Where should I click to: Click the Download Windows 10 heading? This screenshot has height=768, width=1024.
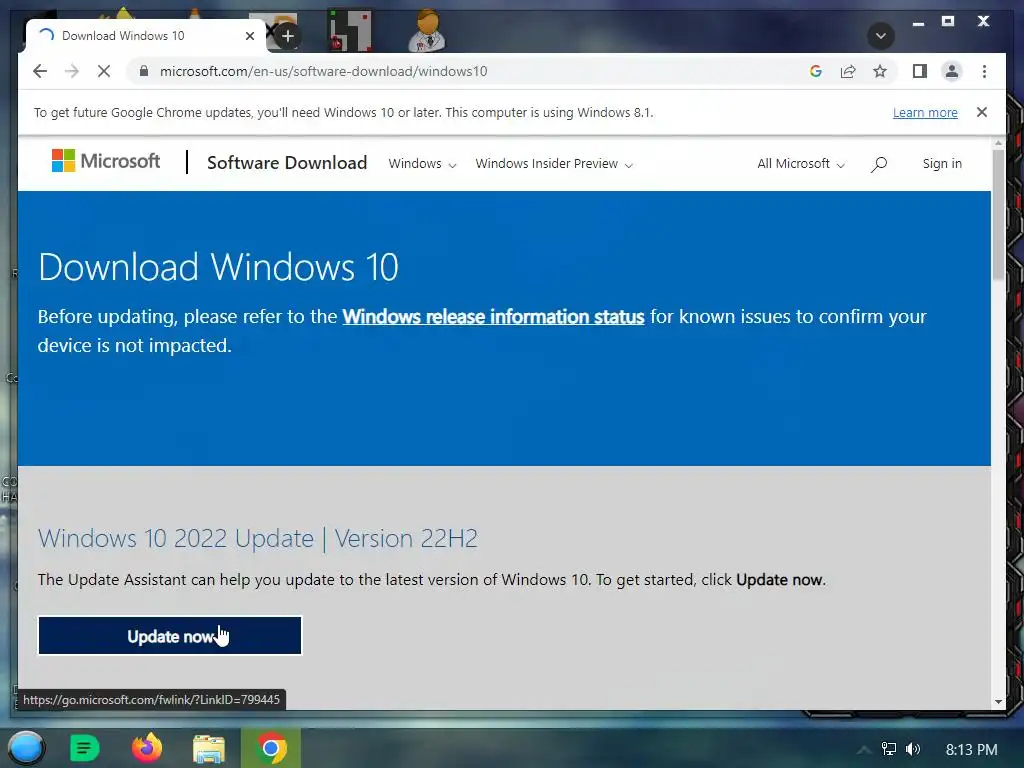[x=218, y=267]
